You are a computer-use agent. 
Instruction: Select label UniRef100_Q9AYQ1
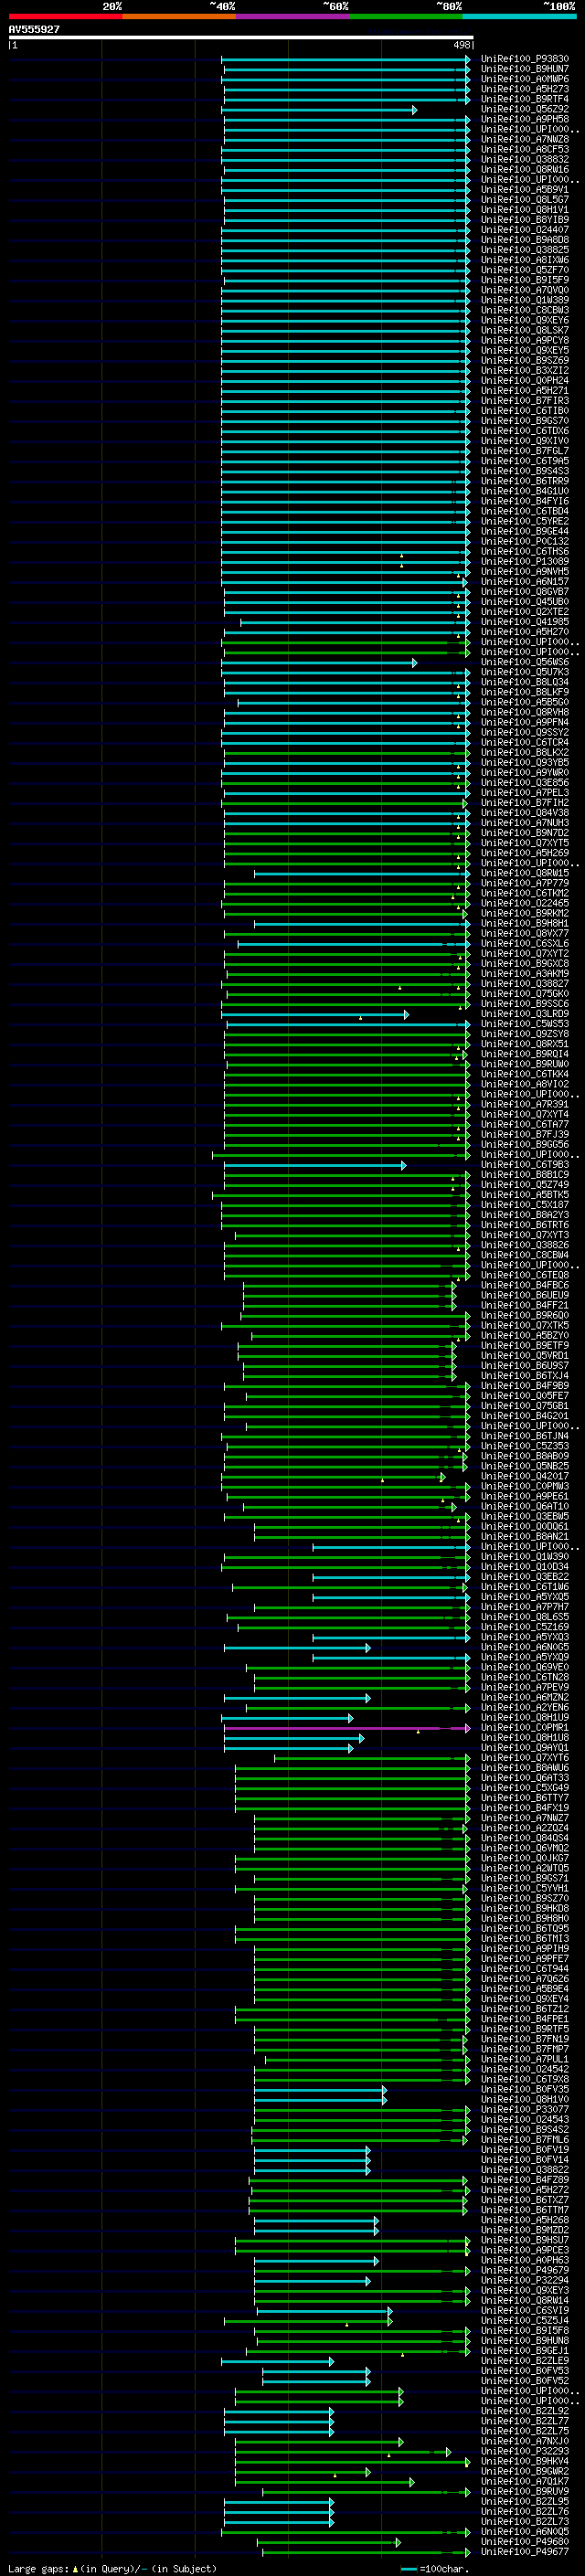pyautogui.click(x=525, y=1747)
